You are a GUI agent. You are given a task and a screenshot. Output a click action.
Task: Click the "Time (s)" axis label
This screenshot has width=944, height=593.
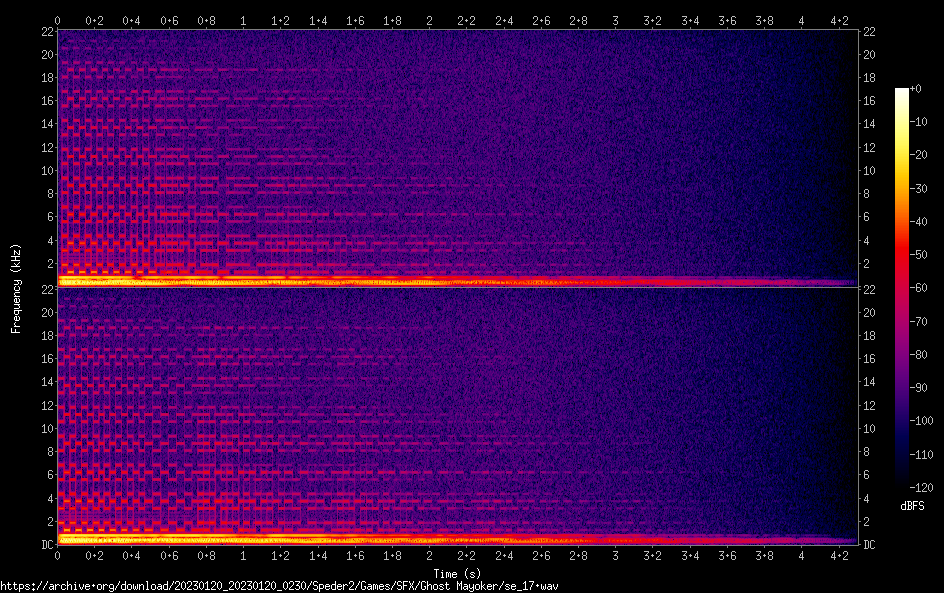(x=457, y=573)
